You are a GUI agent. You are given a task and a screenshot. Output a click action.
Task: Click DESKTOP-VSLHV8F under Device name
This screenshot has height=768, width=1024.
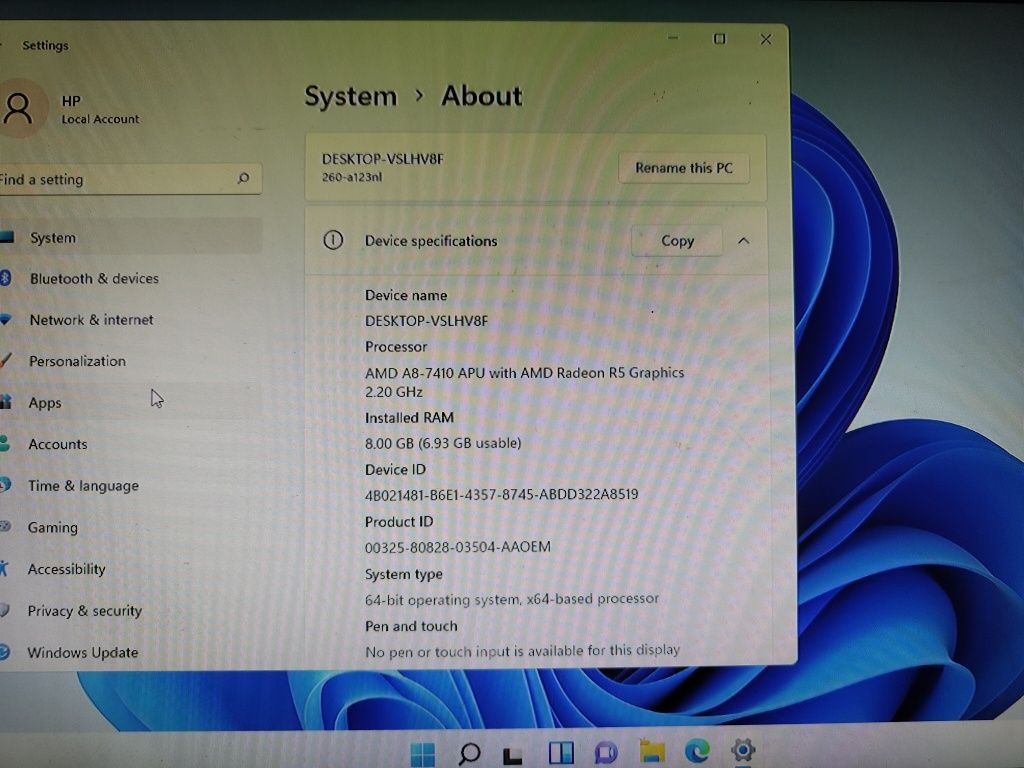coord(426,321)
